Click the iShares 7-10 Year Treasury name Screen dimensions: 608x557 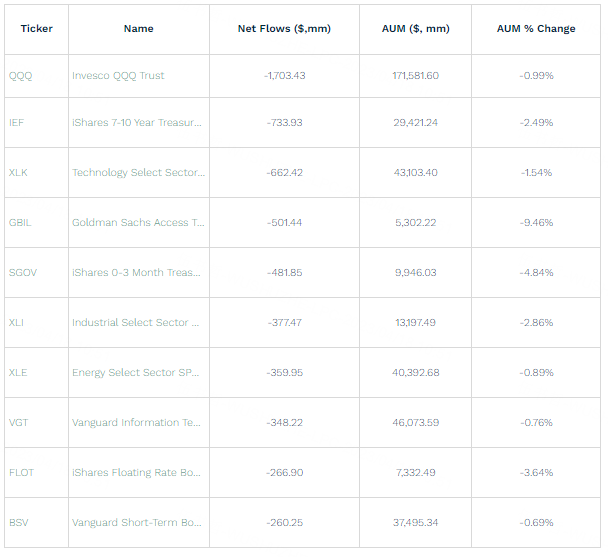coord(137,123)
